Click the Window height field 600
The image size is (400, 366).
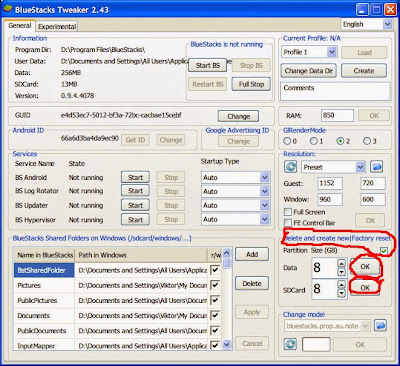pyautogui.click(x=373, y=199)
